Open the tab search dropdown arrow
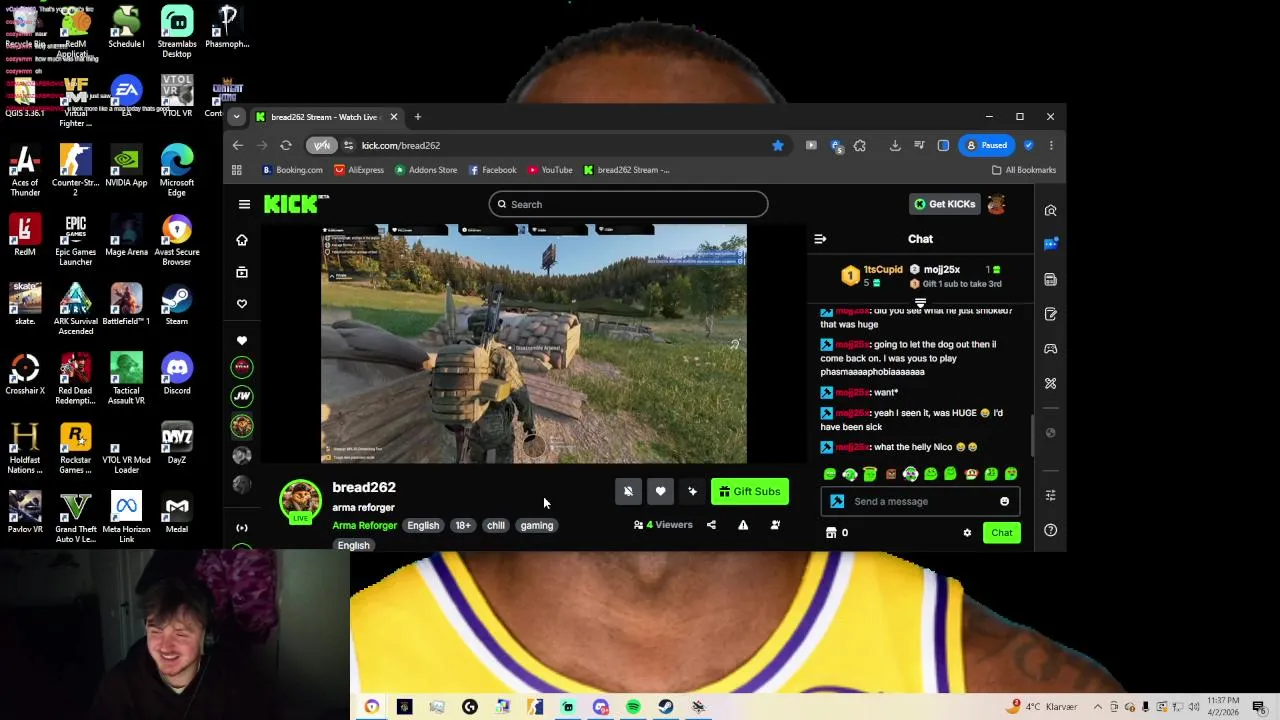 (236, 117)
